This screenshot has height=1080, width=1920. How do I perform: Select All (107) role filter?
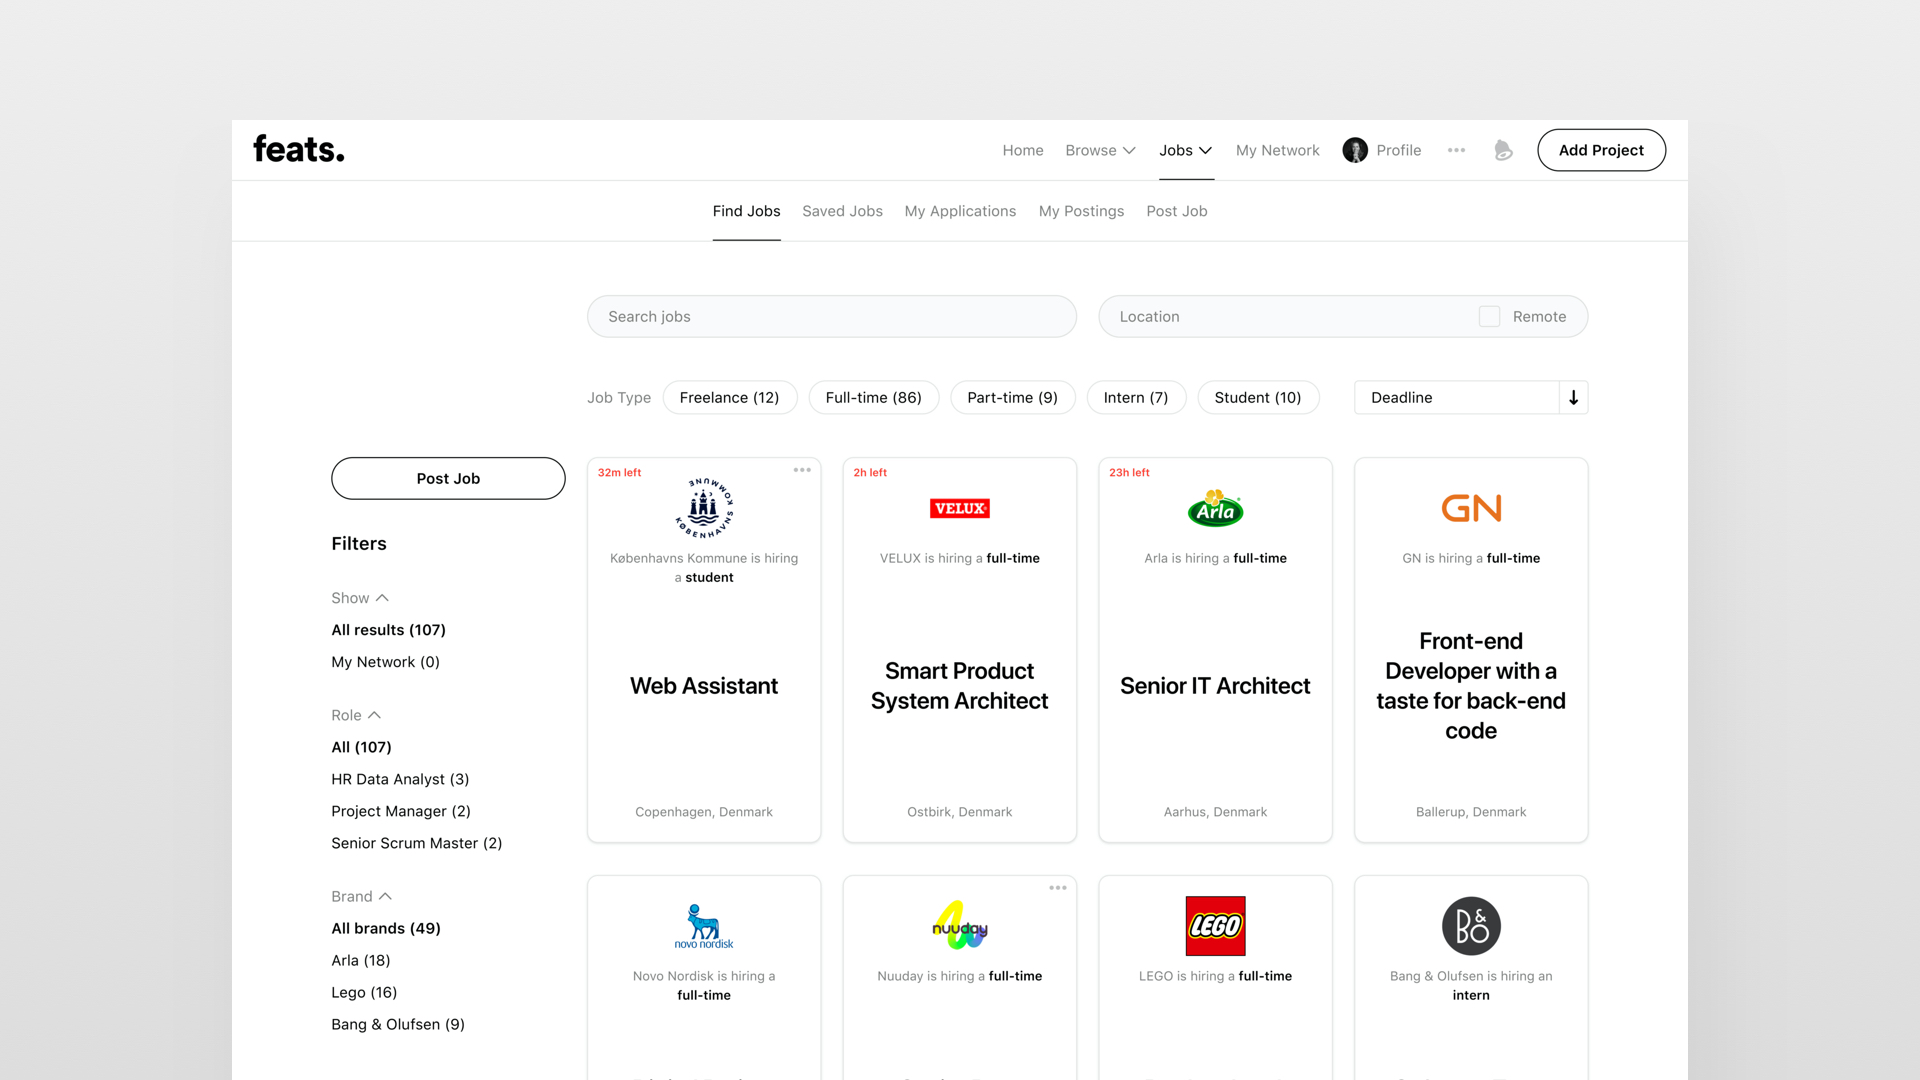pyautogui.click(x=361, y=747)
